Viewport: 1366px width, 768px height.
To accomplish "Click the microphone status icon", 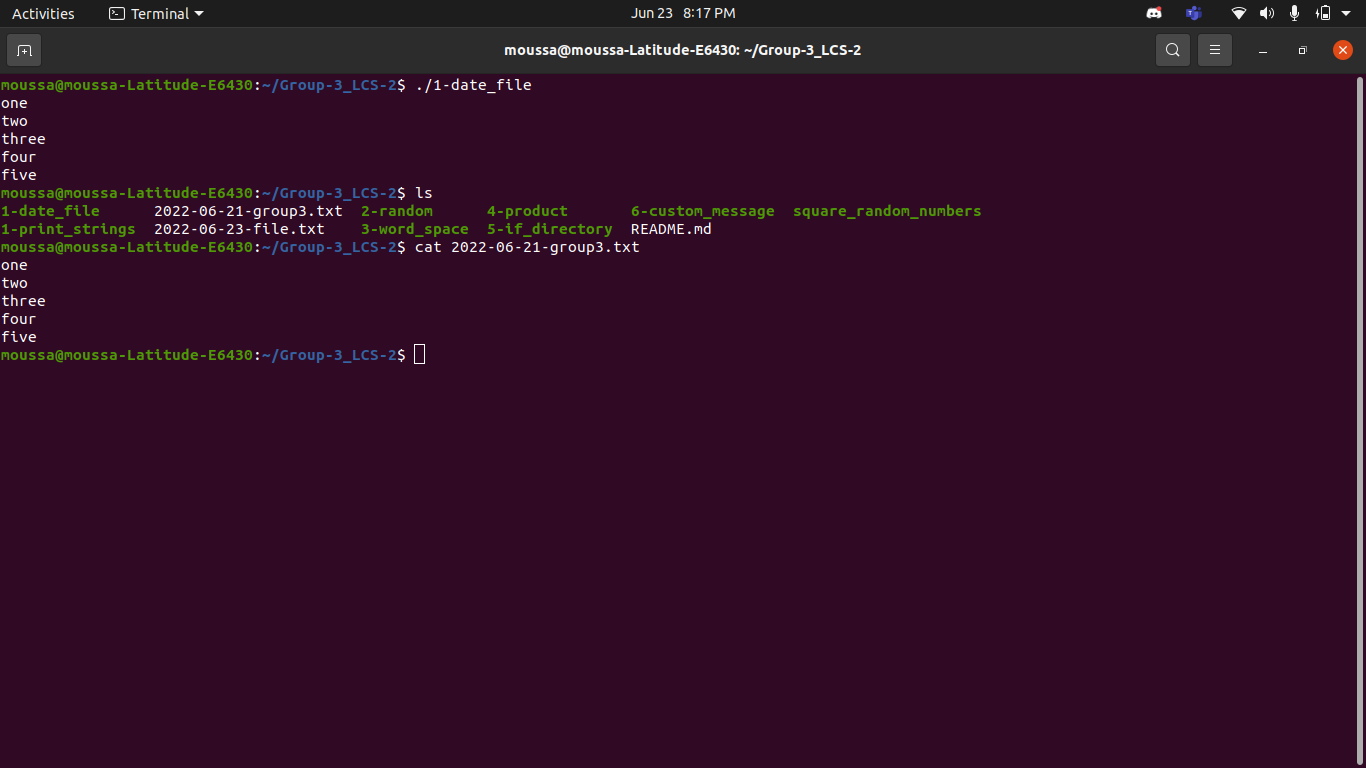I will tap(1294, 13).
